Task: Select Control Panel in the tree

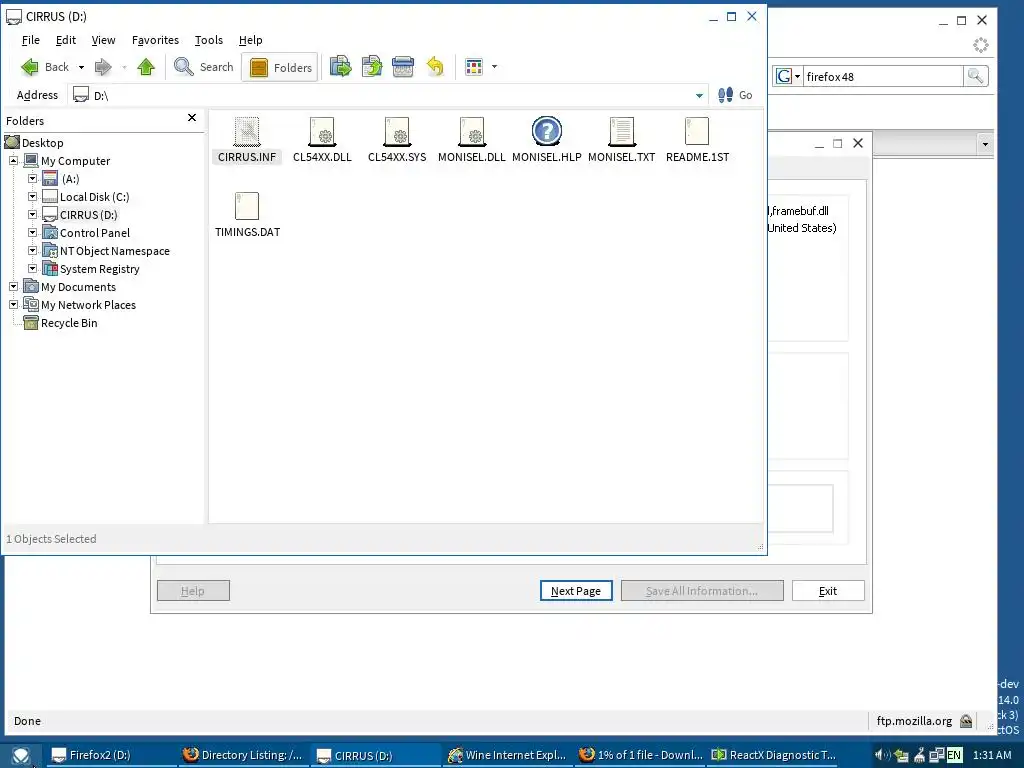Action: click(94, 232)
